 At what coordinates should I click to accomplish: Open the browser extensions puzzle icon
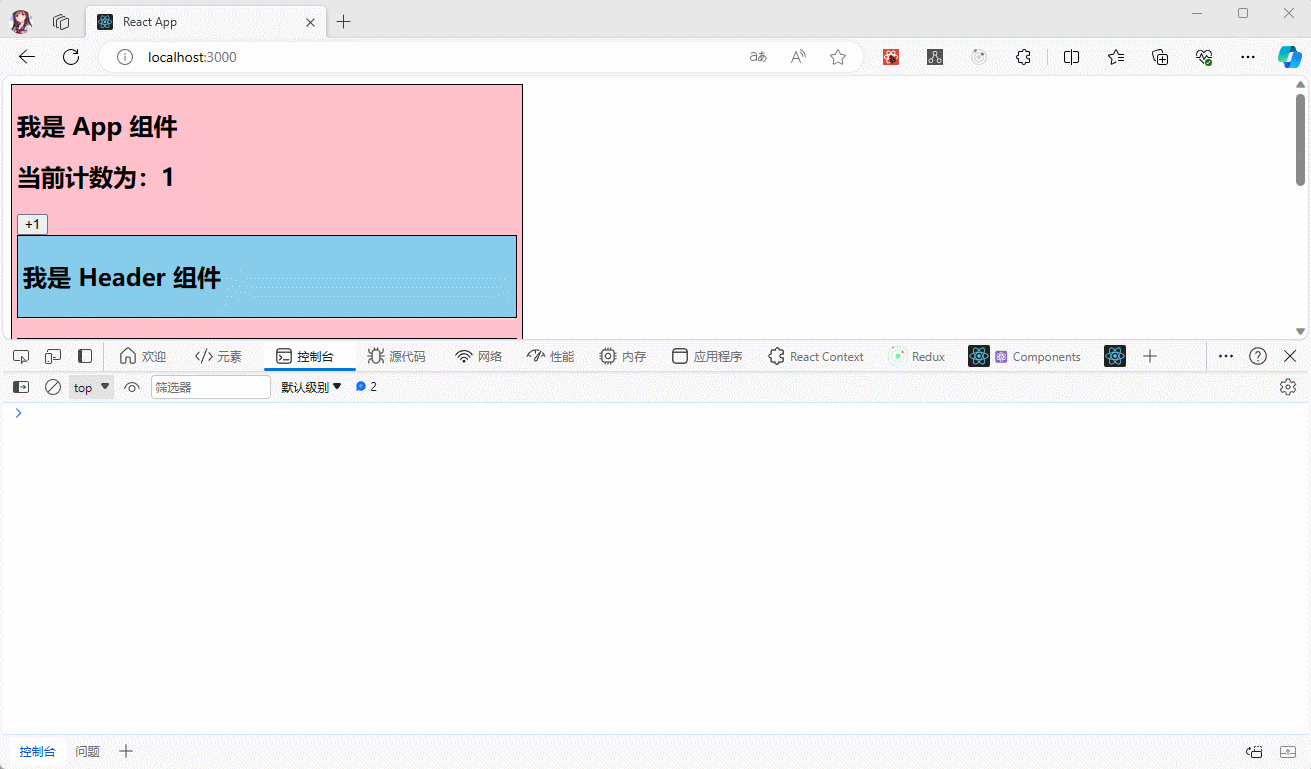(x=1023, y=57)
